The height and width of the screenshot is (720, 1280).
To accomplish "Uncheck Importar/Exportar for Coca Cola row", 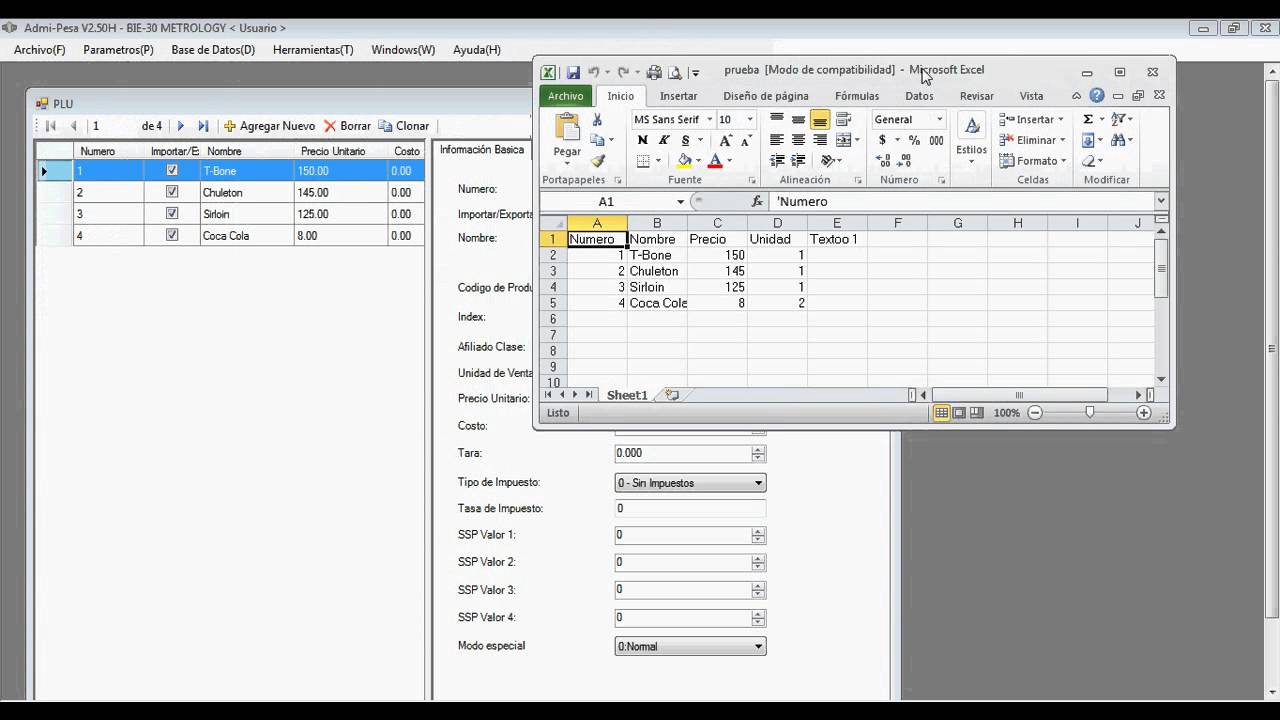I will tap(172, 235).
